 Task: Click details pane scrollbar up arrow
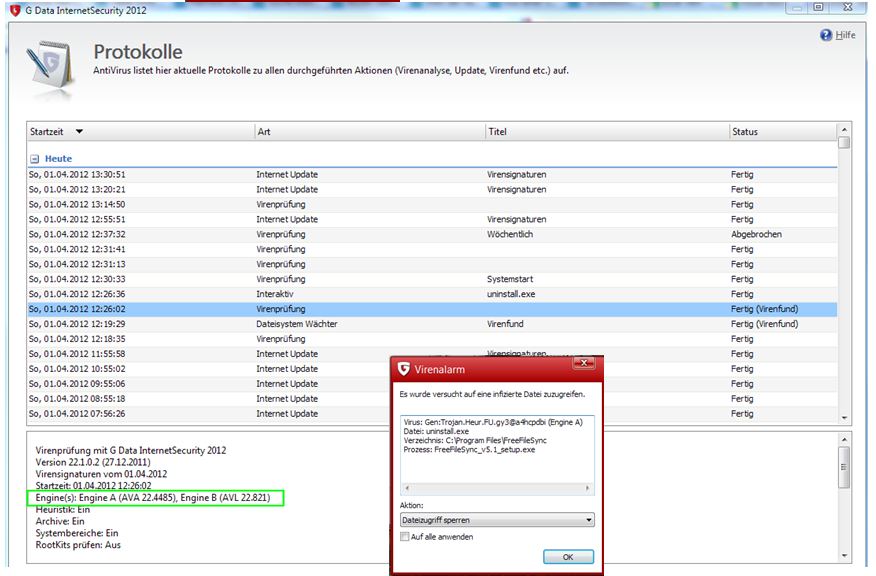click(x=844, y=440)
